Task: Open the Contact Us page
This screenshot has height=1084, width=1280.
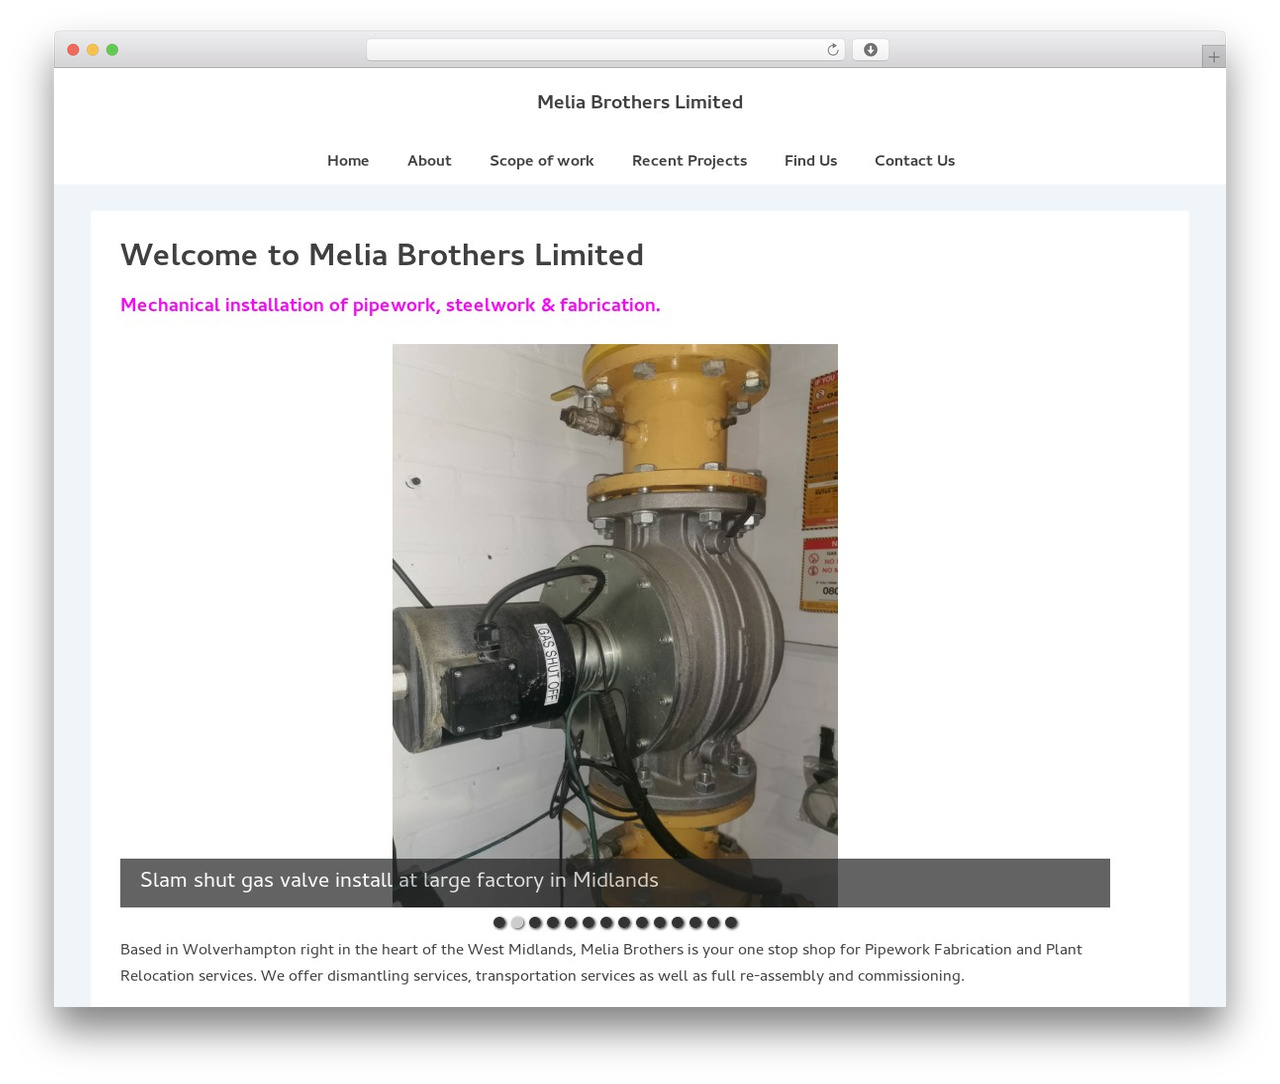Action: (x=915, y=161)
